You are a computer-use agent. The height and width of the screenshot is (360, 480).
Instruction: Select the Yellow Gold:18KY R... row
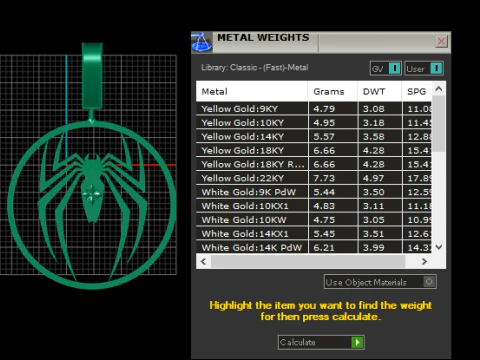point(314,164)
